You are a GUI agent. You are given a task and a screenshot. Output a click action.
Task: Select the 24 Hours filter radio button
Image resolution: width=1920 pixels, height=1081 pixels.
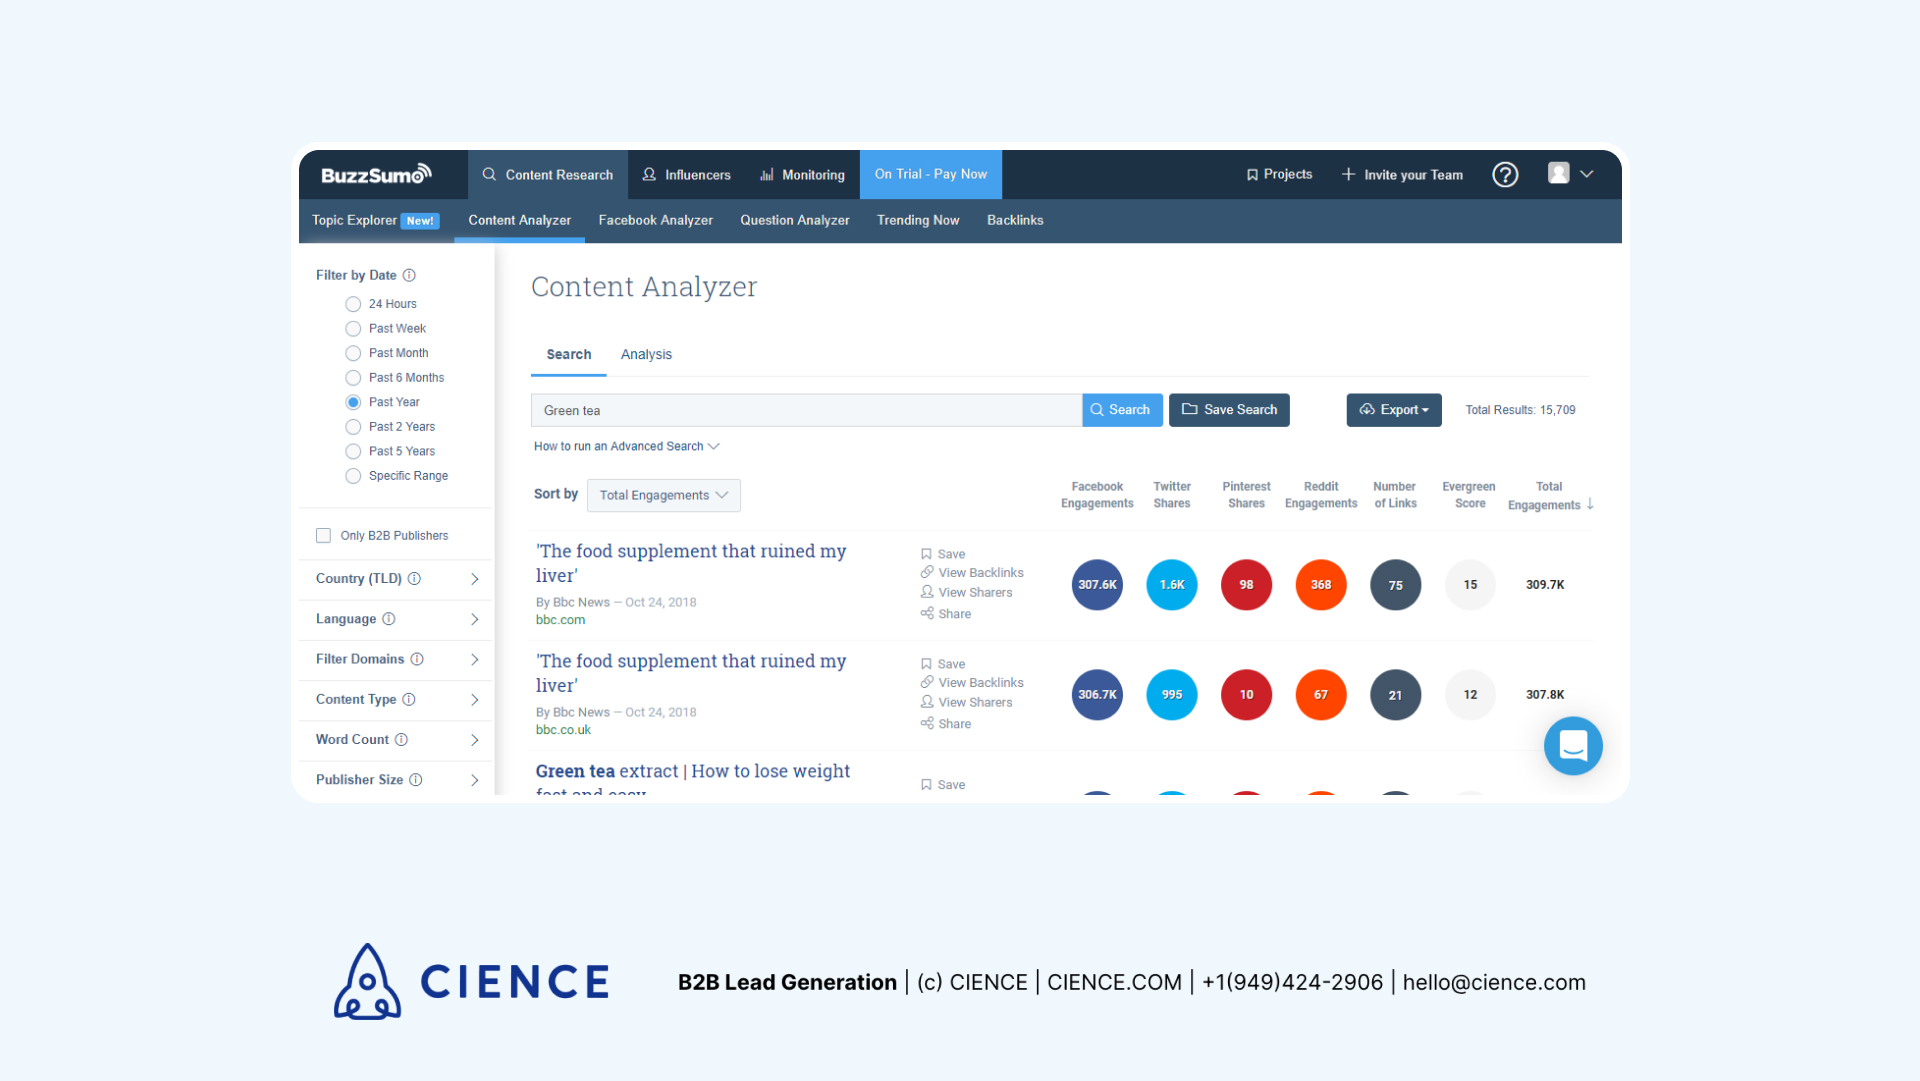(352, 303)
